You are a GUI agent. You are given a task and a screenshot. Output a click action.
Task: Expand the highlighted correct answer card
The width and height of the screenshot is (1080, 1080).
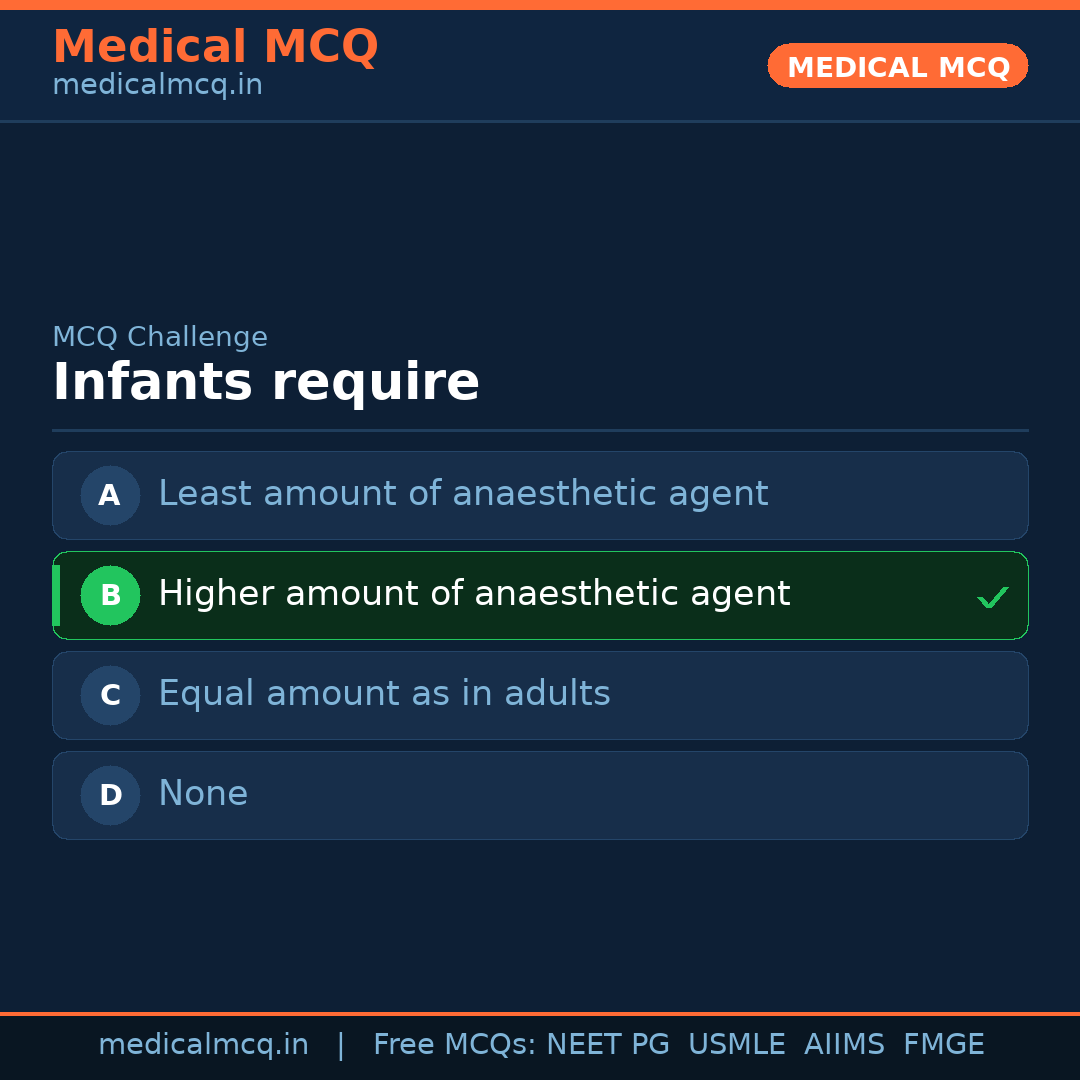(x=540, y=595)
